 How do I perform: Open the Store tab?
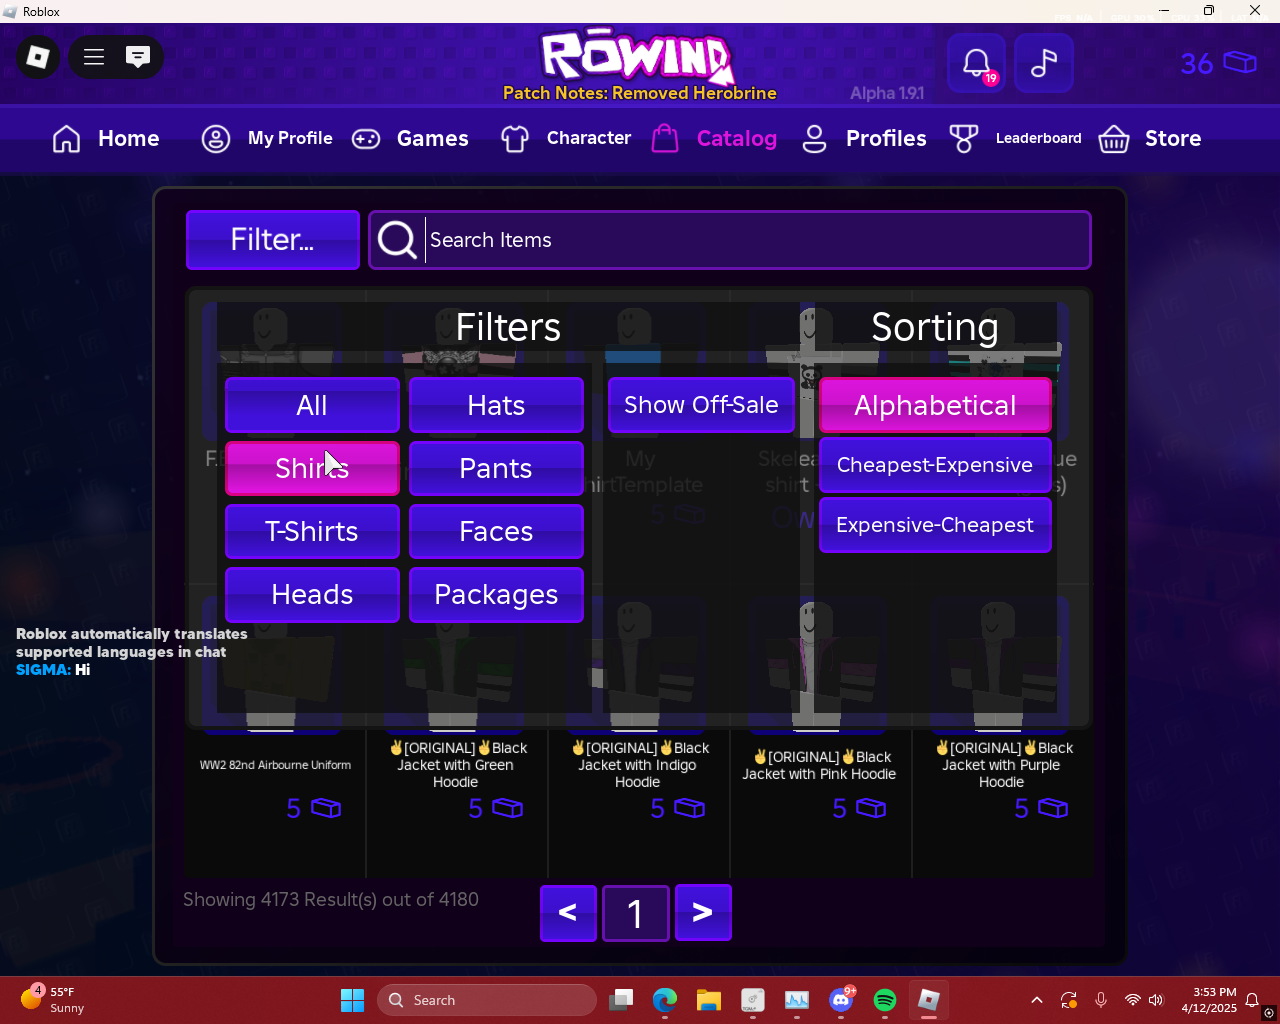pos(1150,138)
